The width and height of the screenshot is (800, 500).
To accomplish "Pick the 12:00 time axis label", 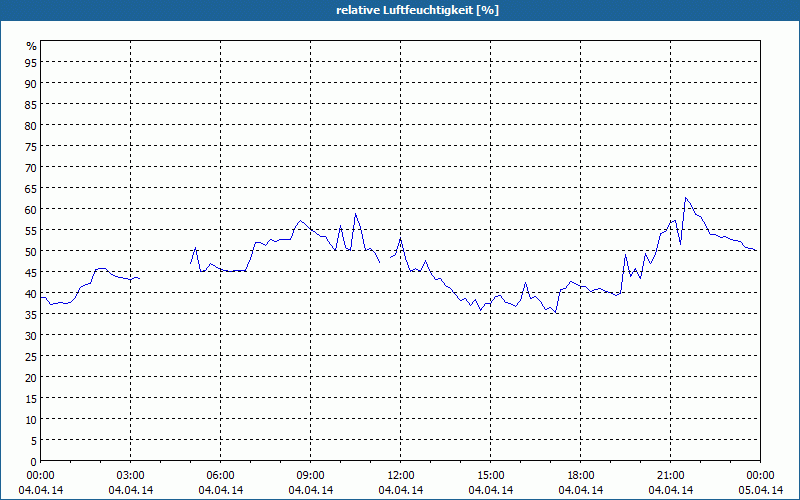I will 401,476.
